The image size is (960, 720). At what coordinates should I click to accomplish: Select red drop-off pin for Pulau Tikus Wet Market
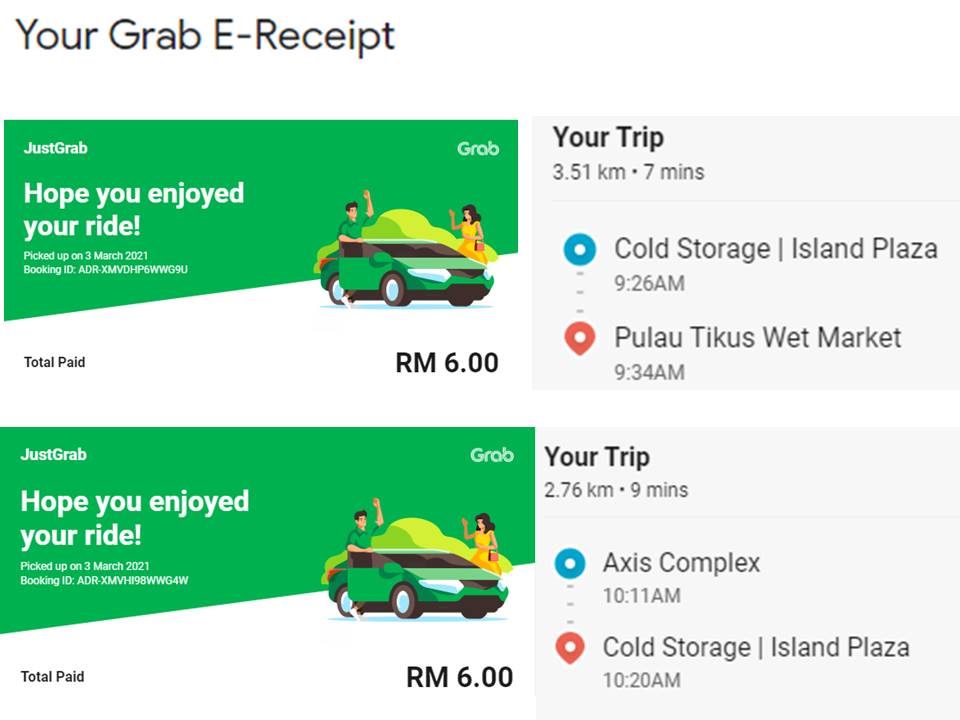[580, 339]
